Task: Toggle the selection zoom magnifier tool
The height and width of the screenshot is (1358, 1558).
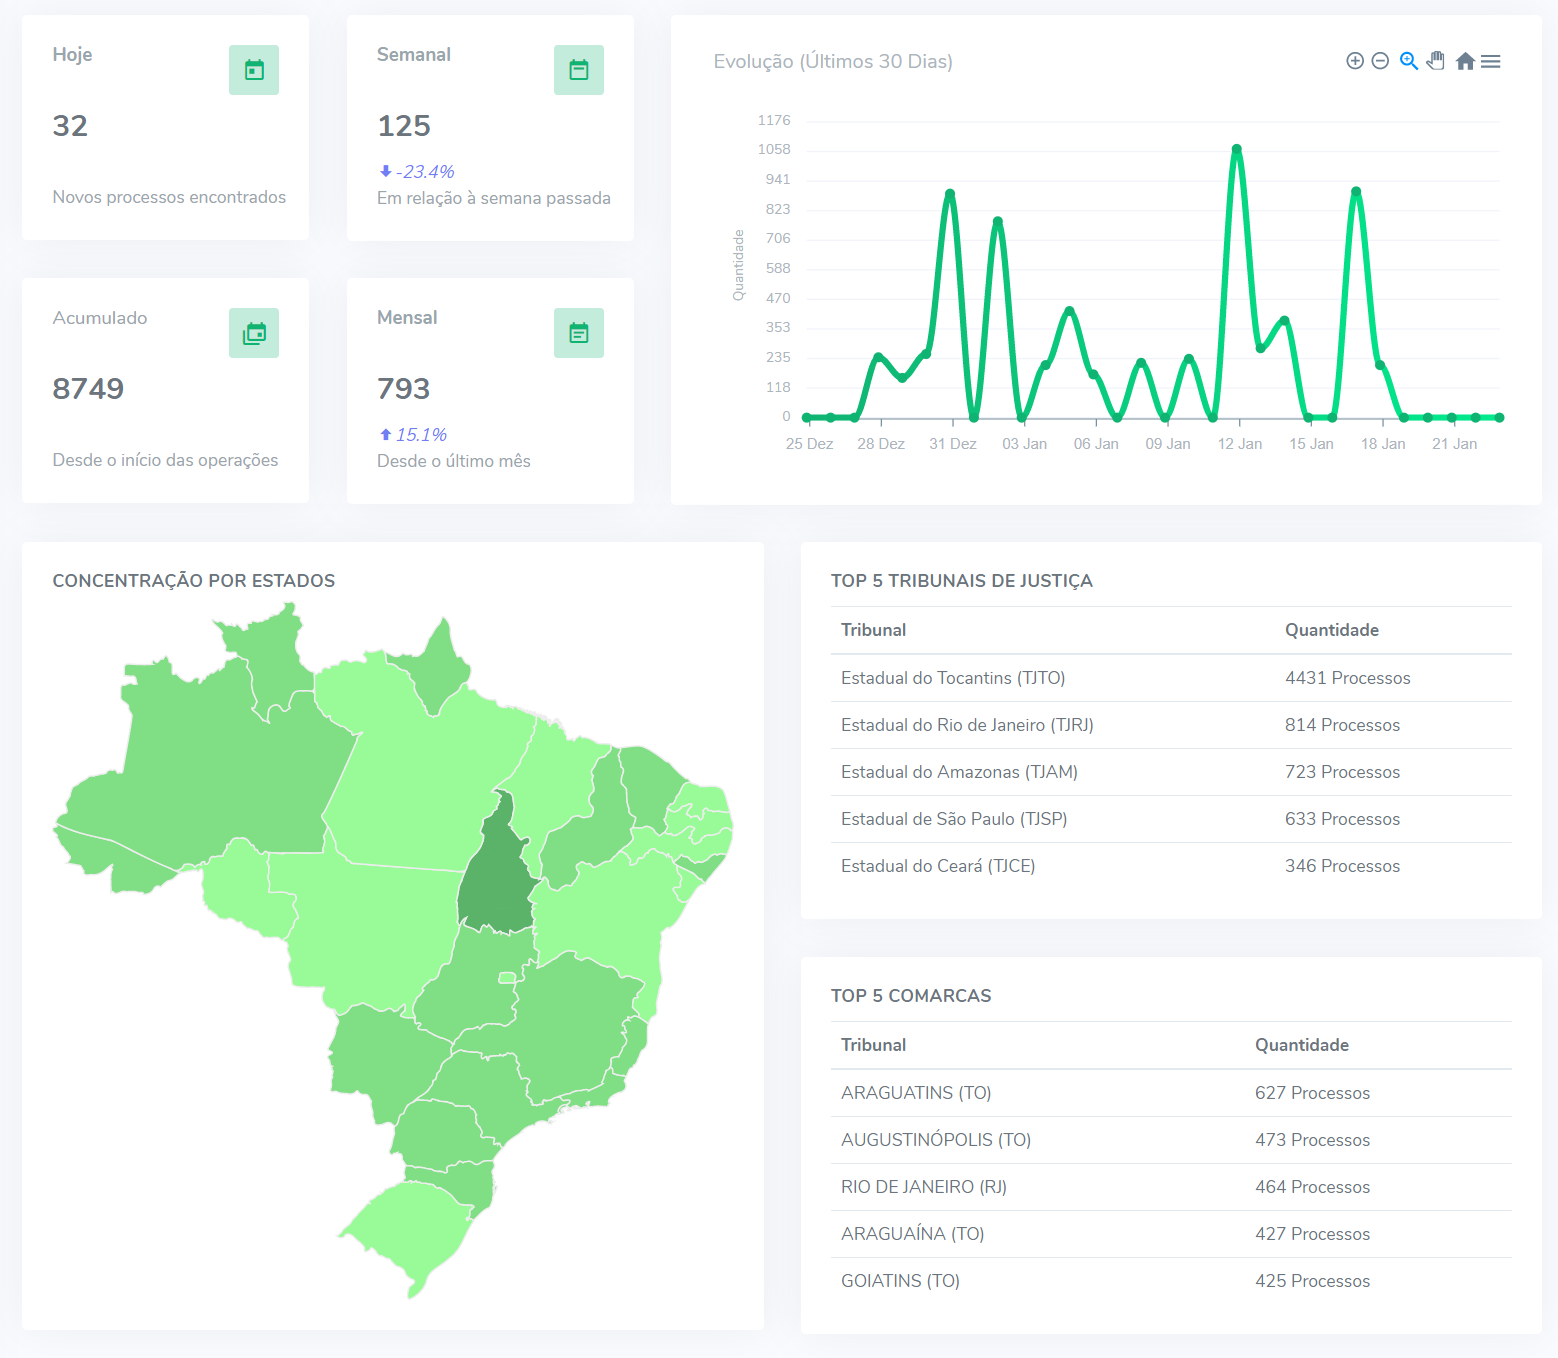Action: pyautogui.click(x=1408, y=60)
